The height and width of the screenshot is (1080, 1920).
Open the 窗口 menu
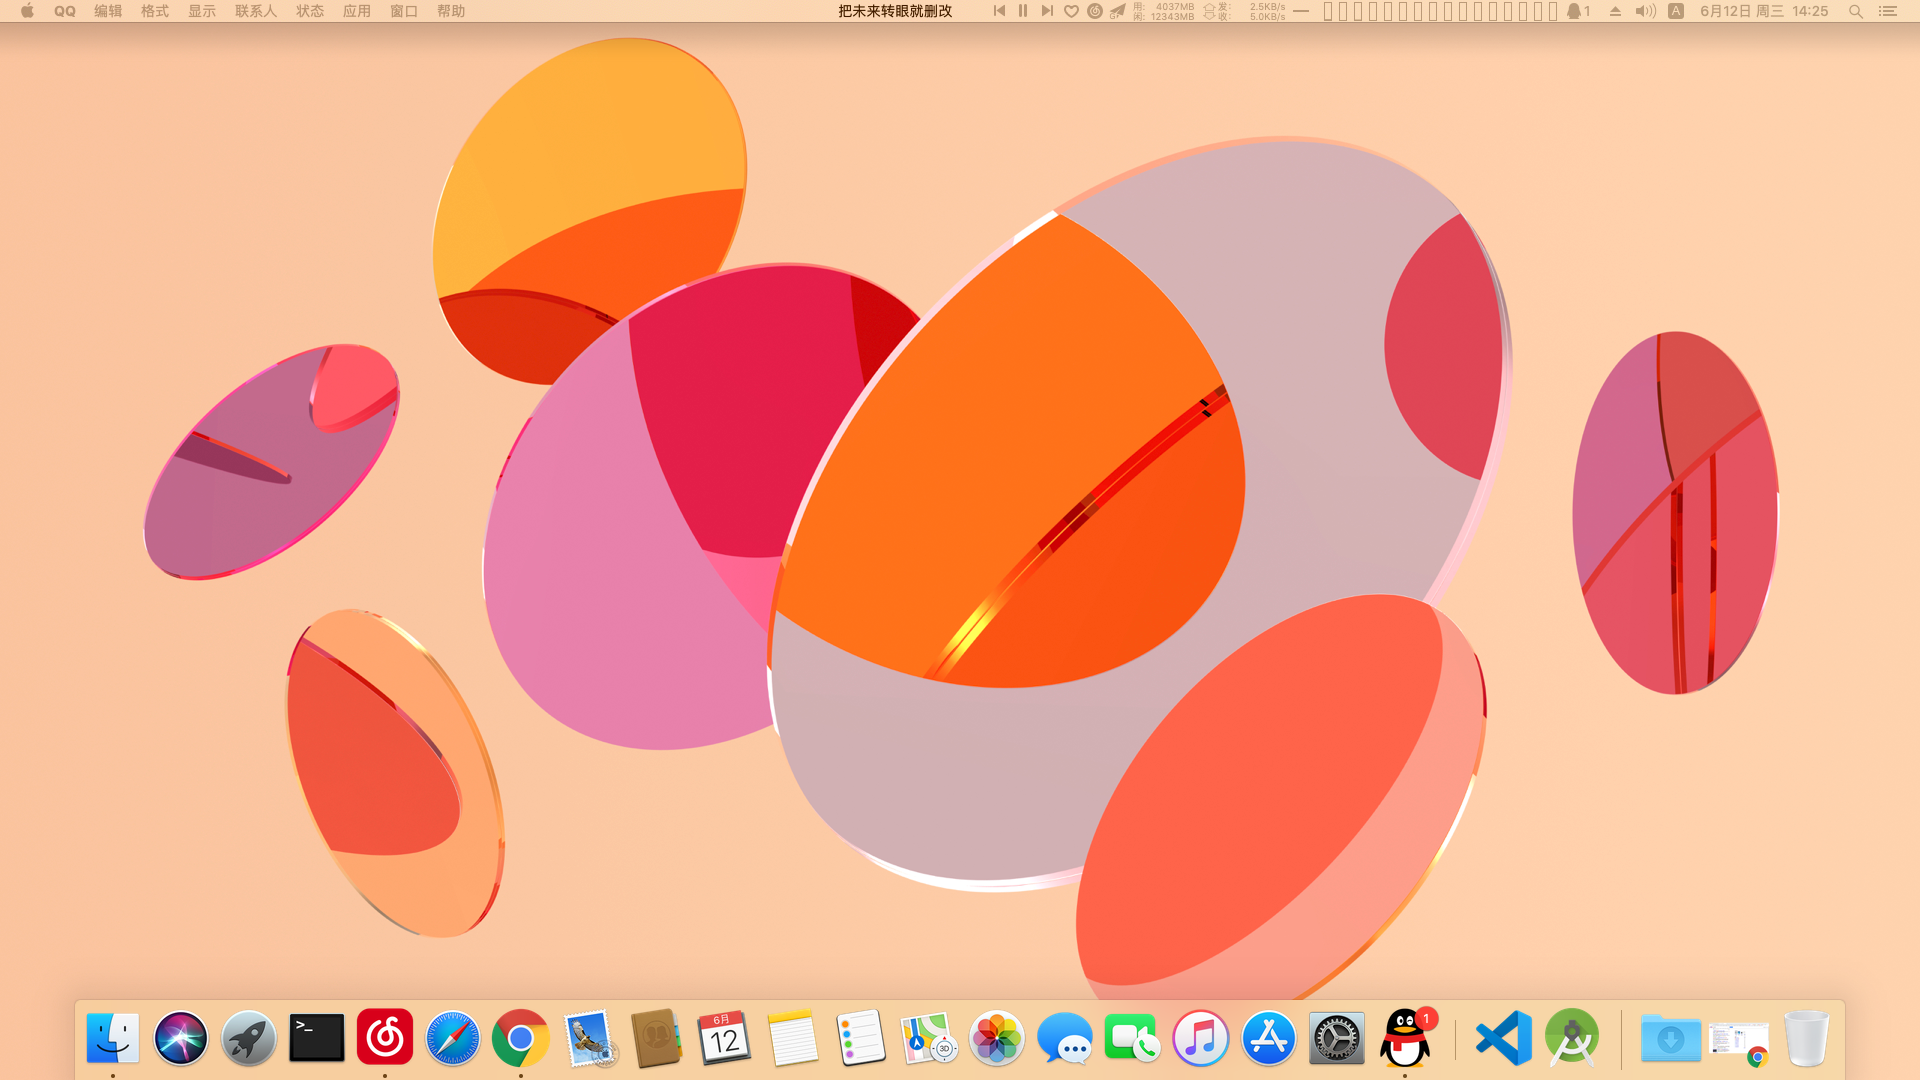pyautogui.click(x=404, y=11)
